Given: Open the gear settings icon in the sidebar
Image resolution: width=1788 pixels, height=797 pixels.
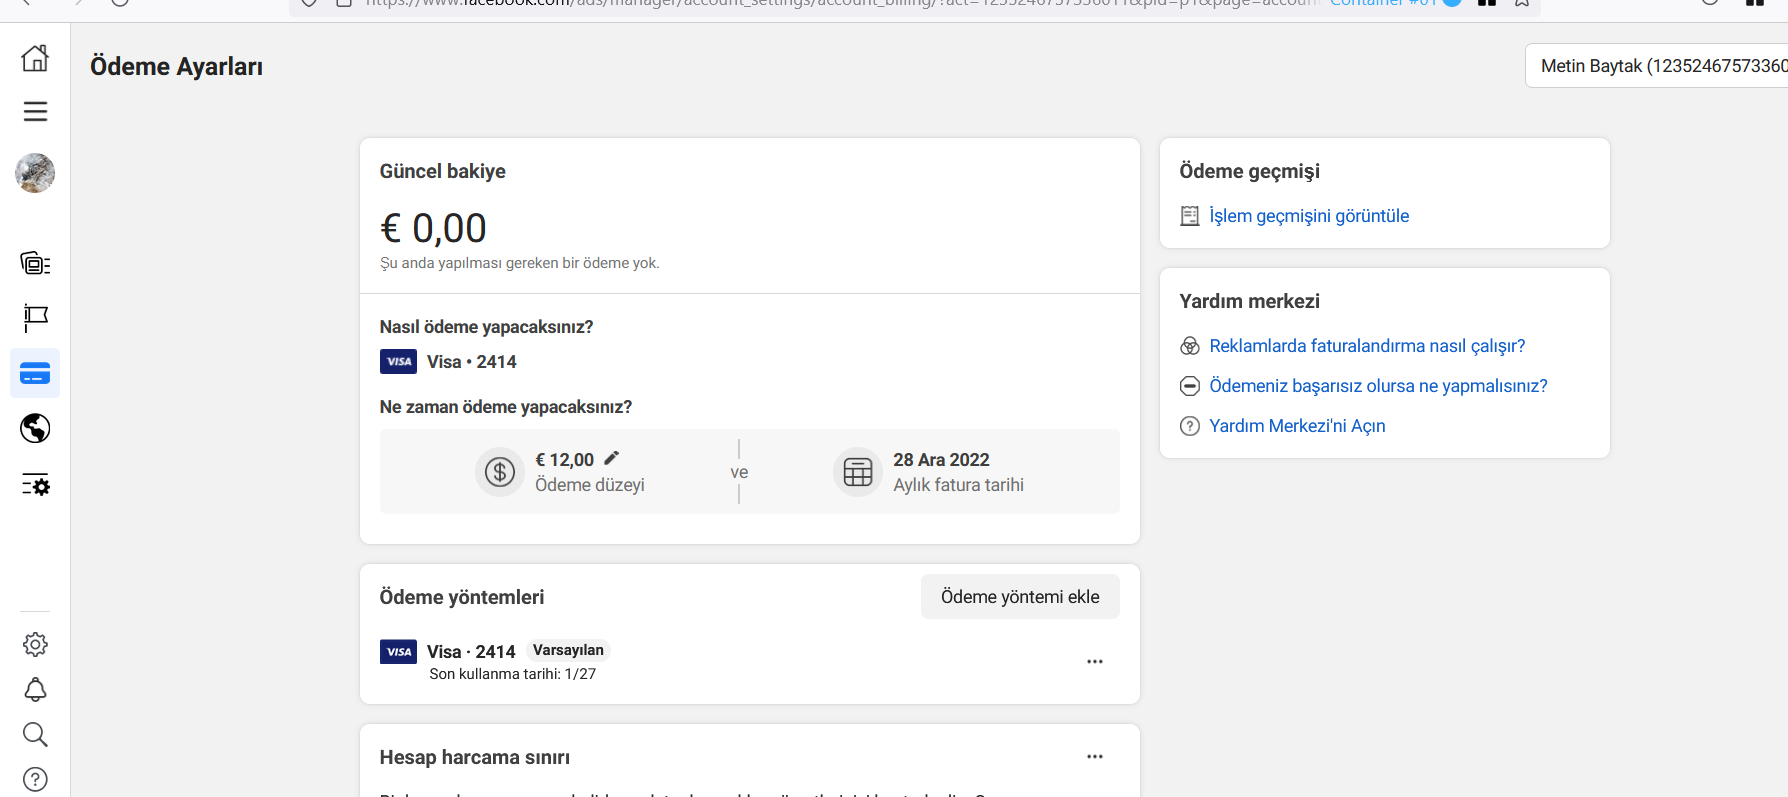Looking at the screenshot, I should (x=35, y=644).
